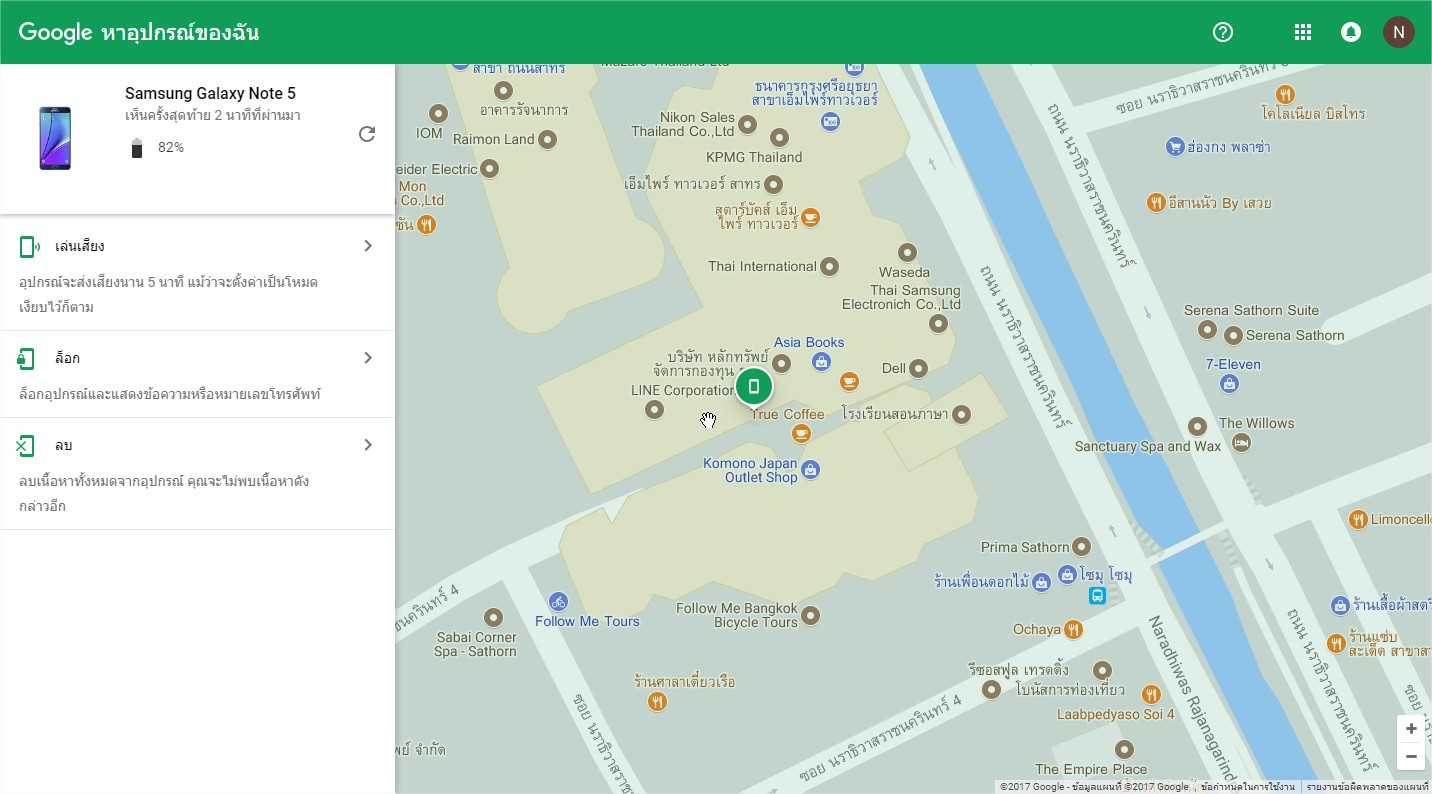The width and height of the screenshot is (1432, 794).
Task: Click the True Coffee cafe pin
Action: click(801, 432)
